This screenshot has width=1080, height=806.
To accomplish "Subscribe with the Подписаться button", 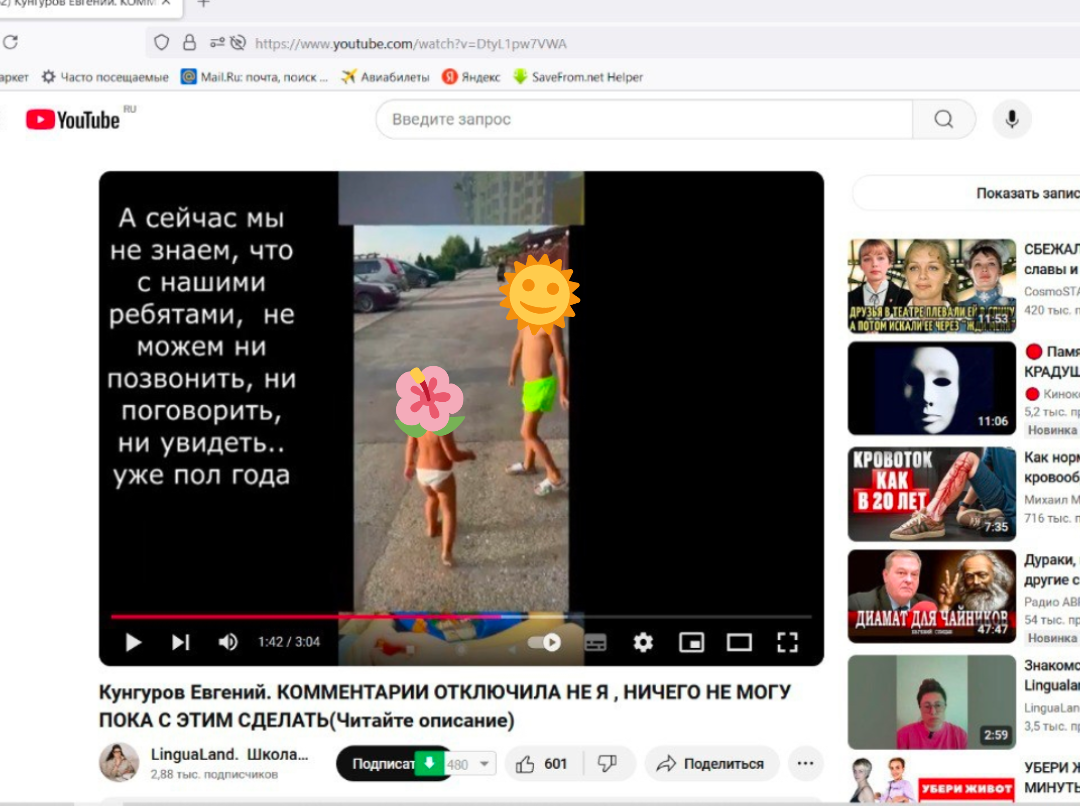I will 383,762.
